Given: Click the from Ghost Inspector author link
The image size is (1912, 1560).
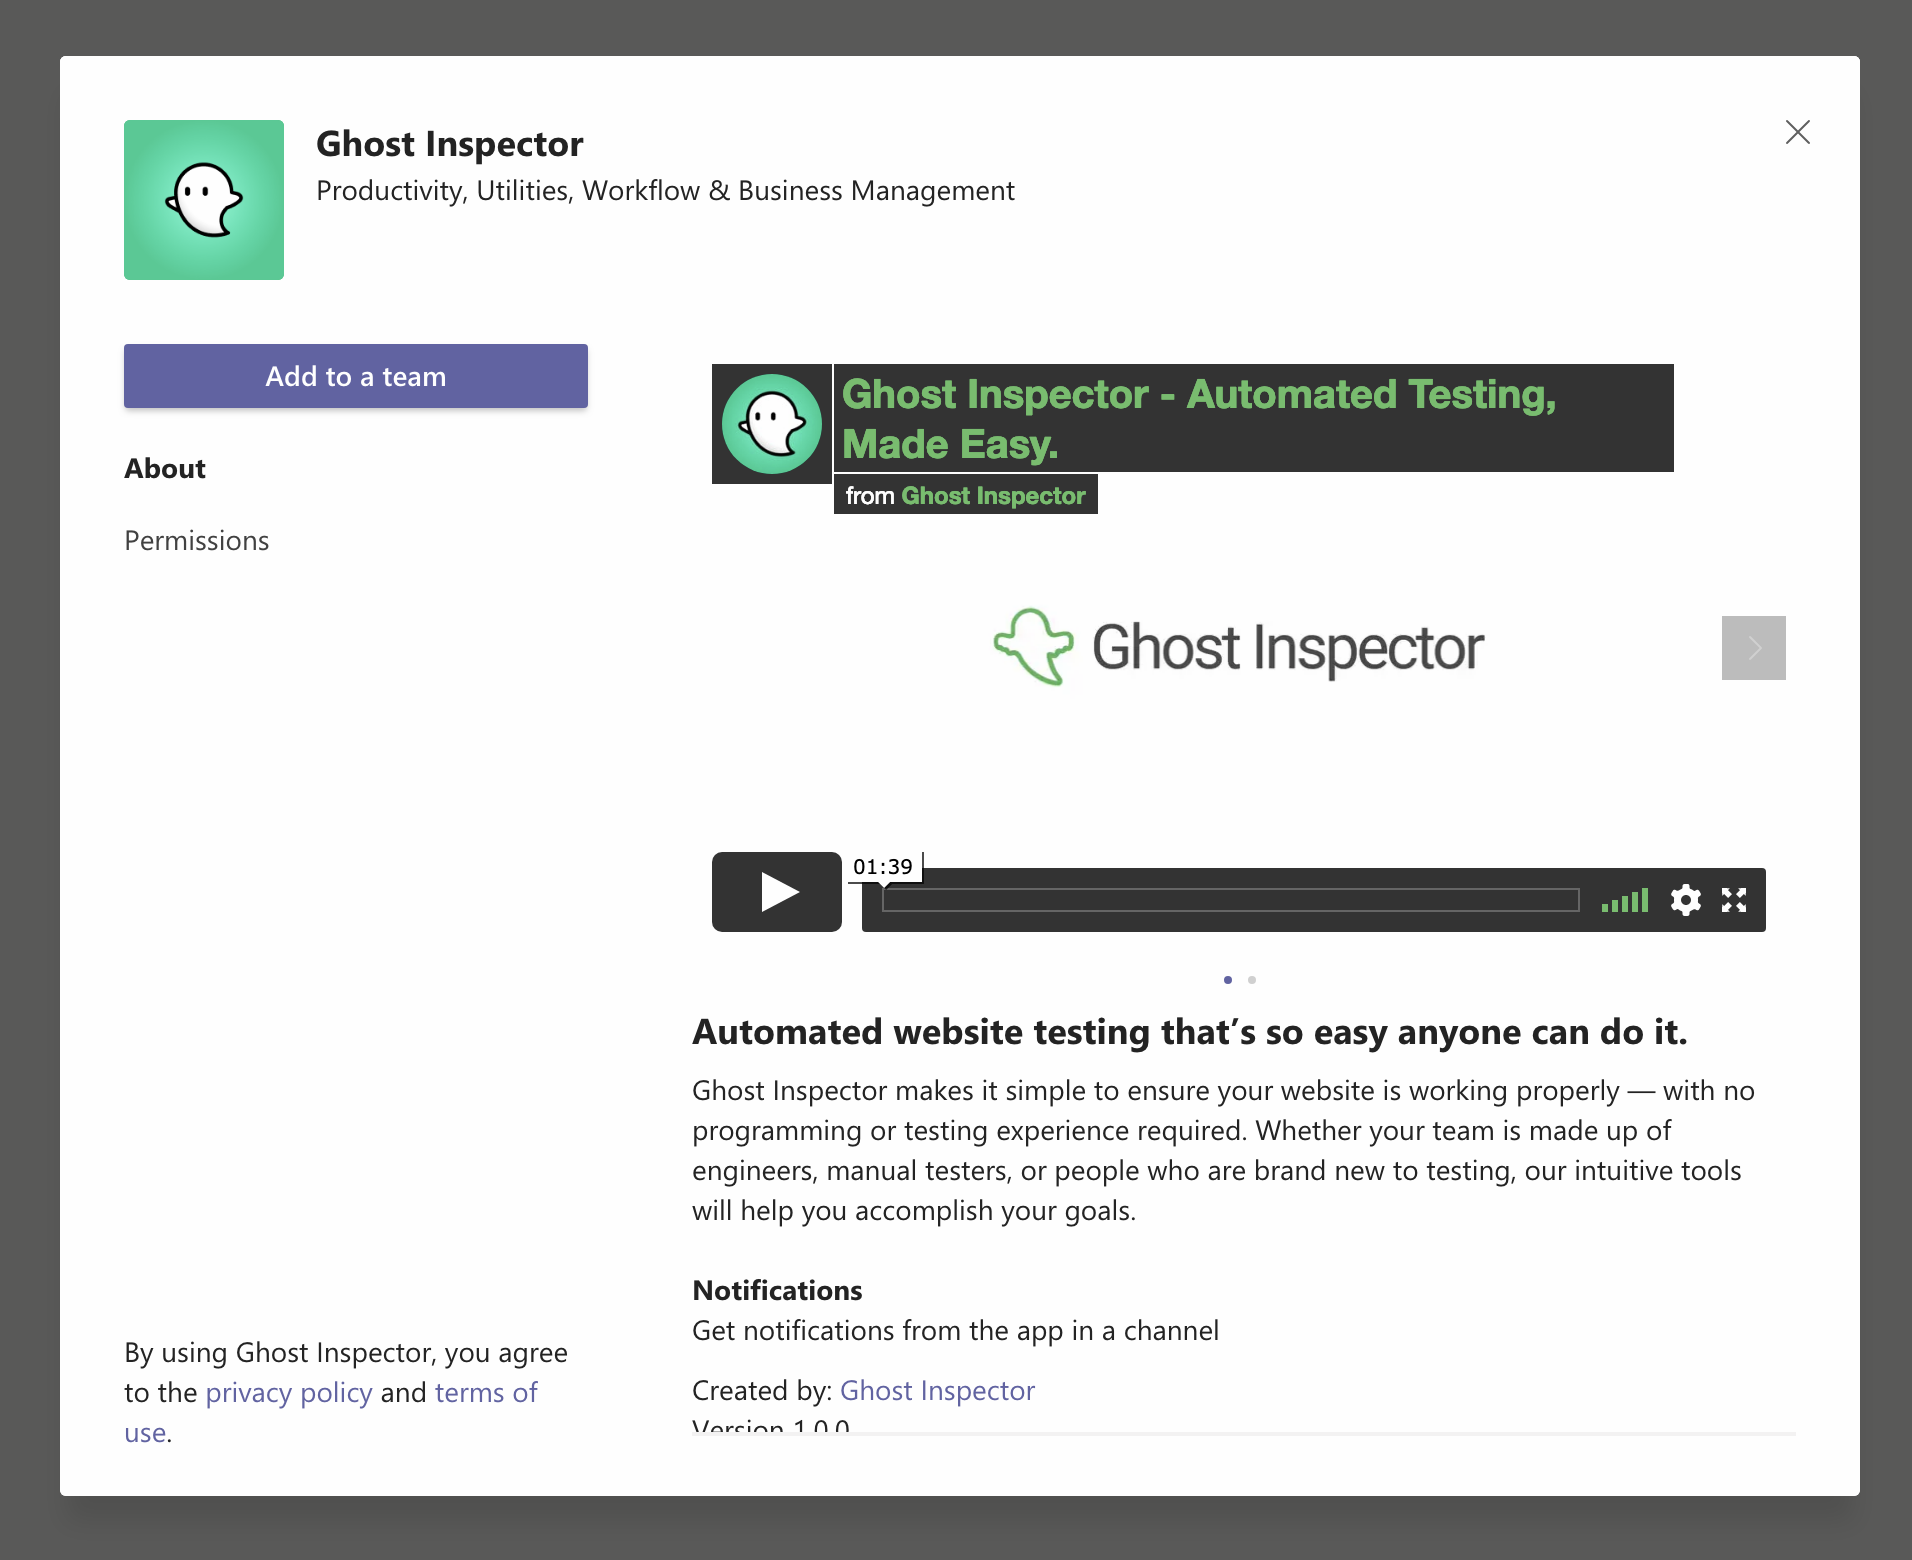Looking at the screenshot, I should click(x=992, y=496).
